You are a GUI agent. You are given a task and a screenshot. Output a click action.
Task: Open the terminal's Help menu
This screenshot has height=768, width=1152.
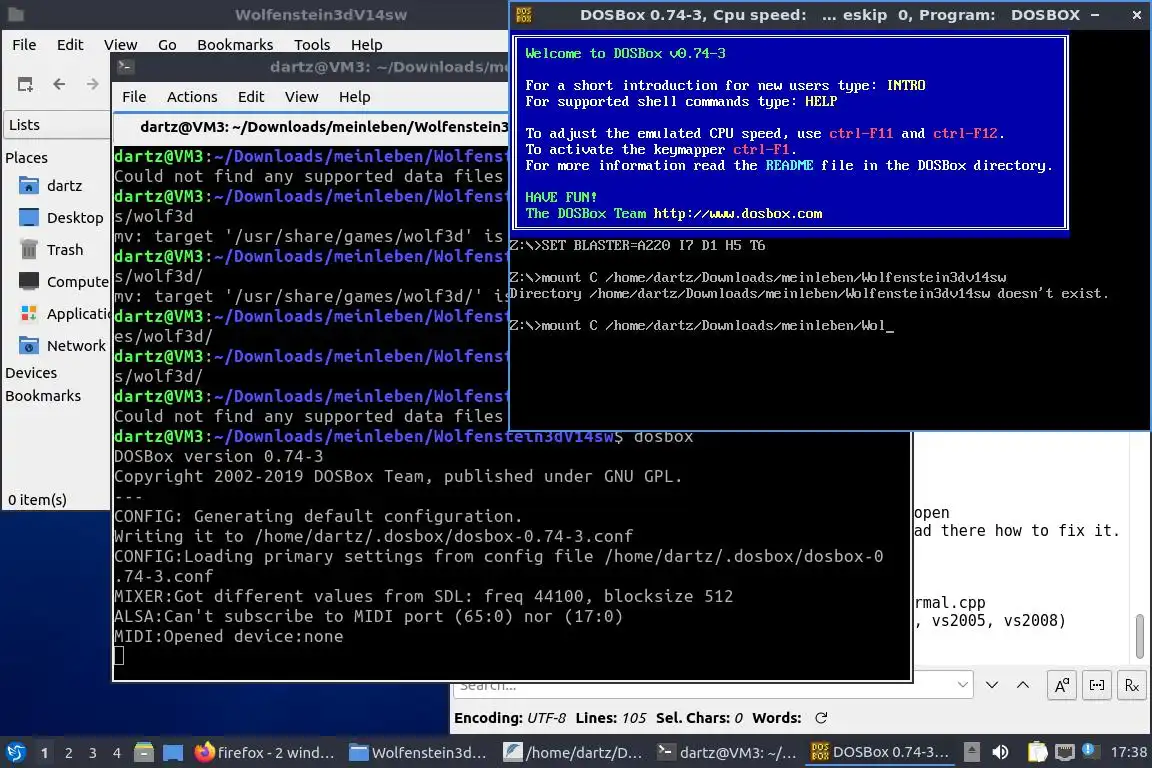coord(354,97)
